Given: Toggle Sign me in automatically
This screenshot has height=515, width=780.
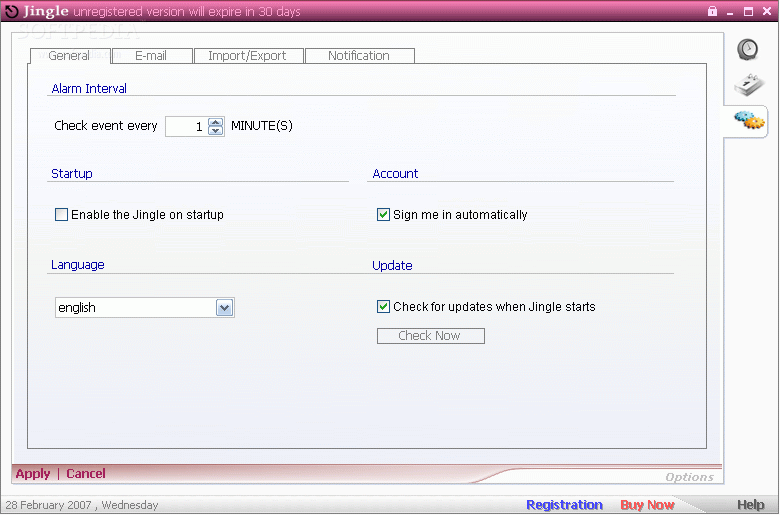Looking at the screenshot, I should coord(383,214).
